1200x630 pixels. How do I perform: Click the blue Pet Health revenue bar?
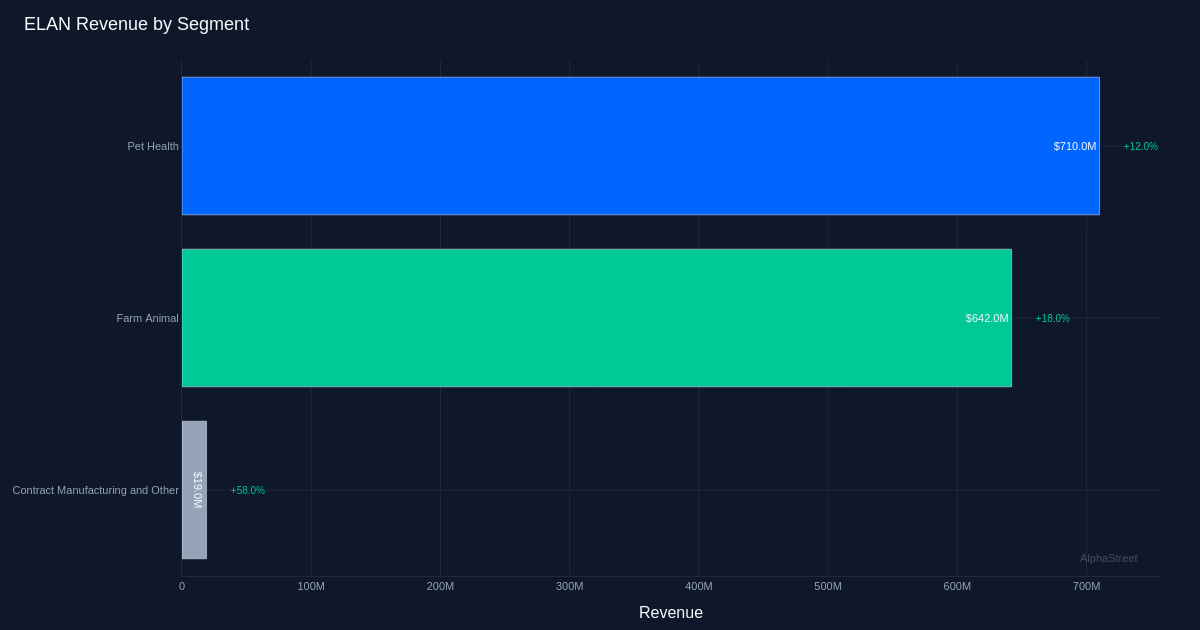coord(640,146)
